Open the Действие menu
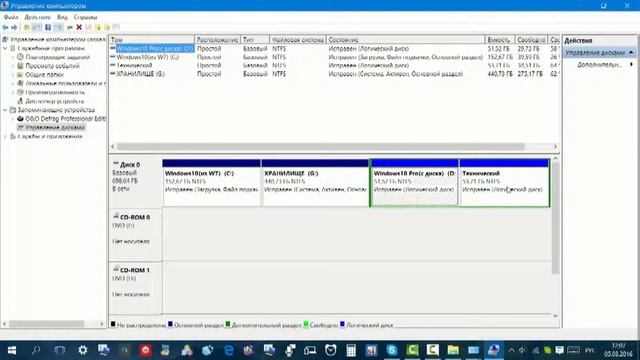Screen dimensions: 640x360 tap(38, 17)
